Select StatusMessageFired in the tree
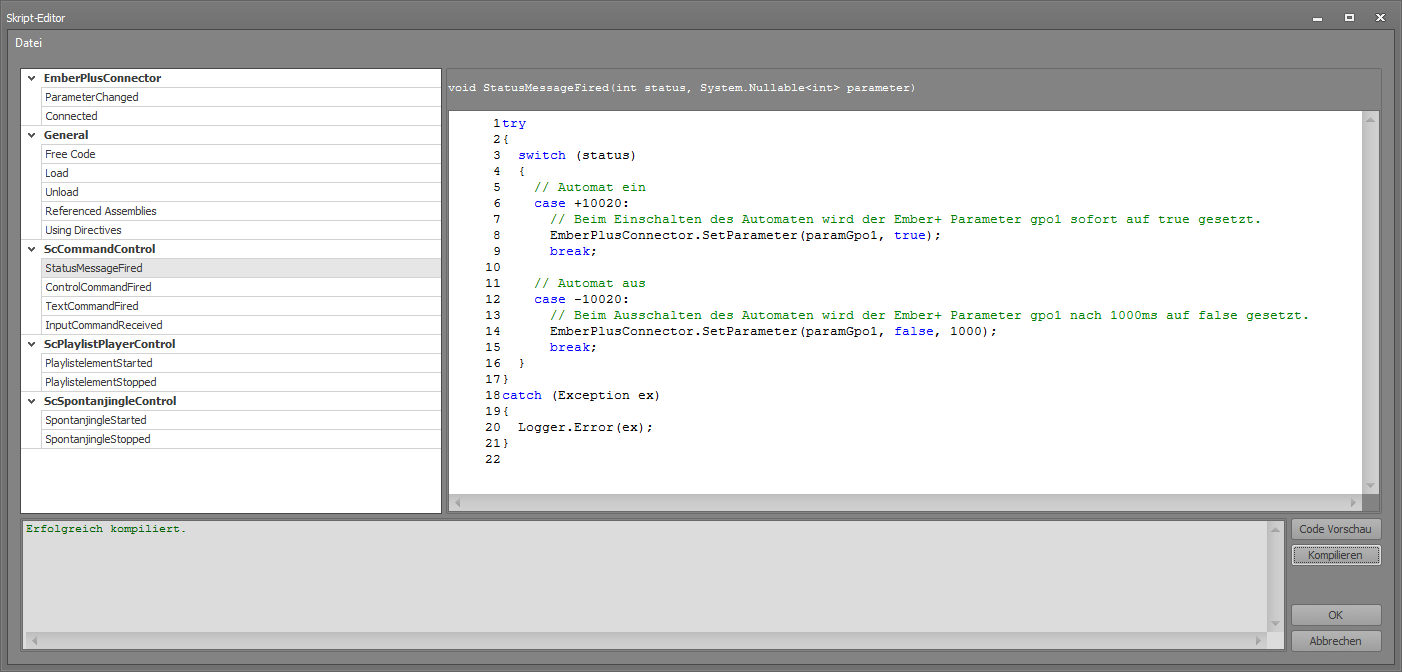Screen dimensions: 1402x672 (x=241, y=268)
